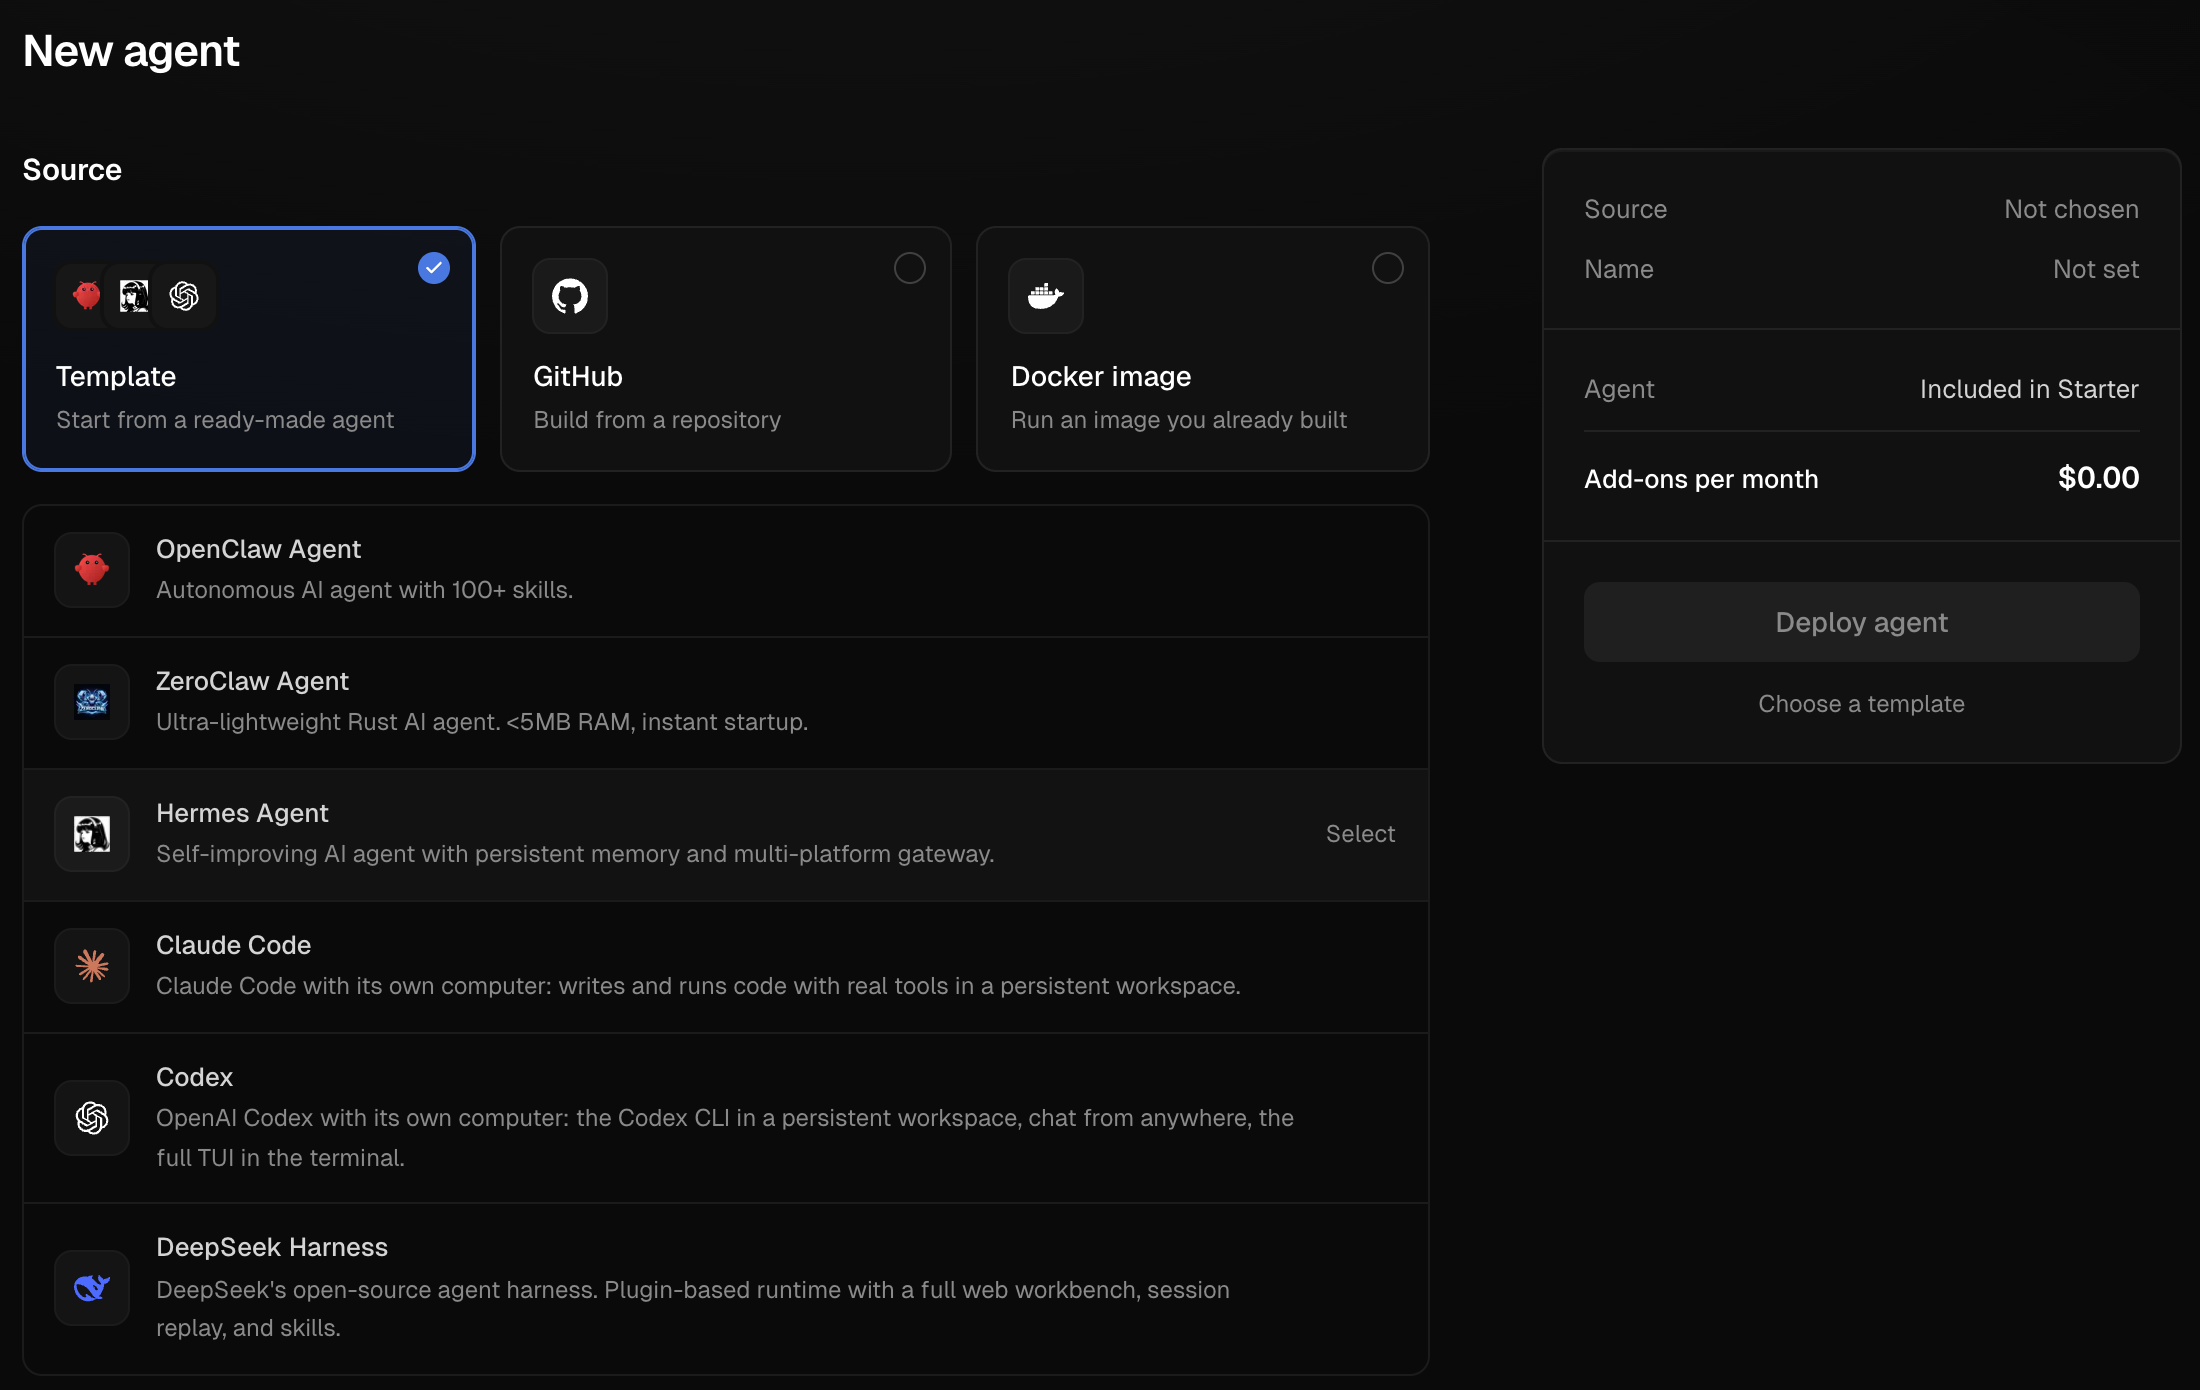Click the Template card title
This screenshot has height=1390, width=2200.
point(116,376)
